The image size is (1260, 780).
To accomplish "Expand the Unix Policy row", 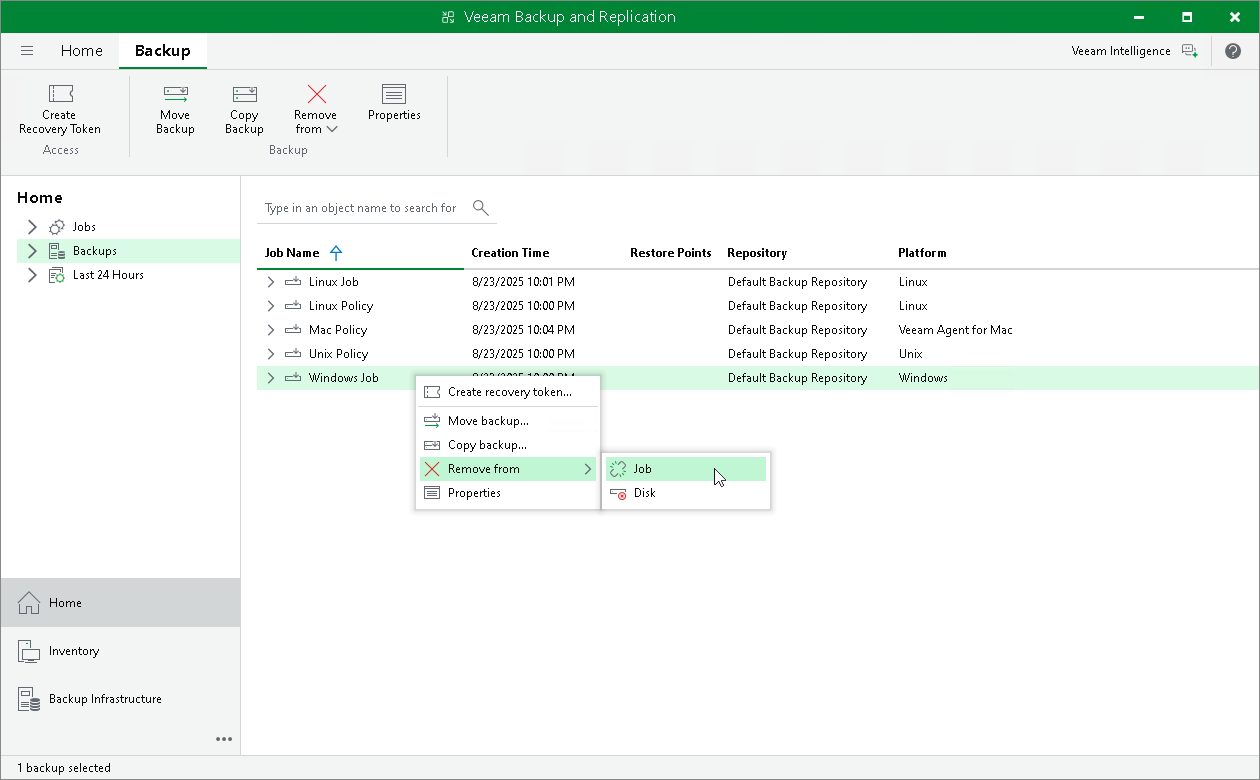I will coord(270,354).
